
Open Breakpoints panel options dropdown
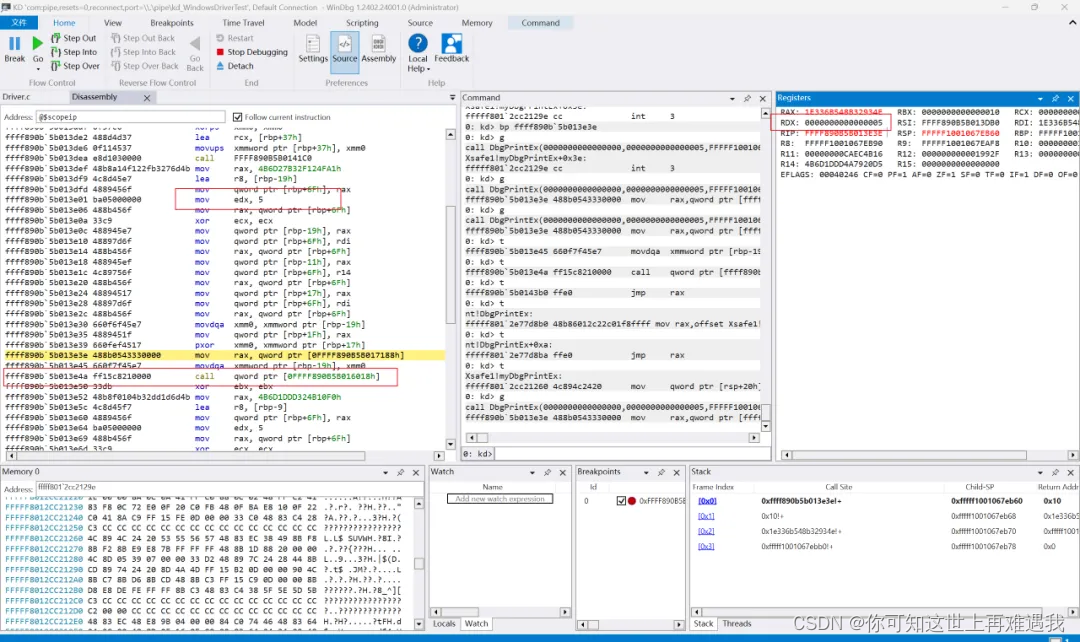(646, 473)
